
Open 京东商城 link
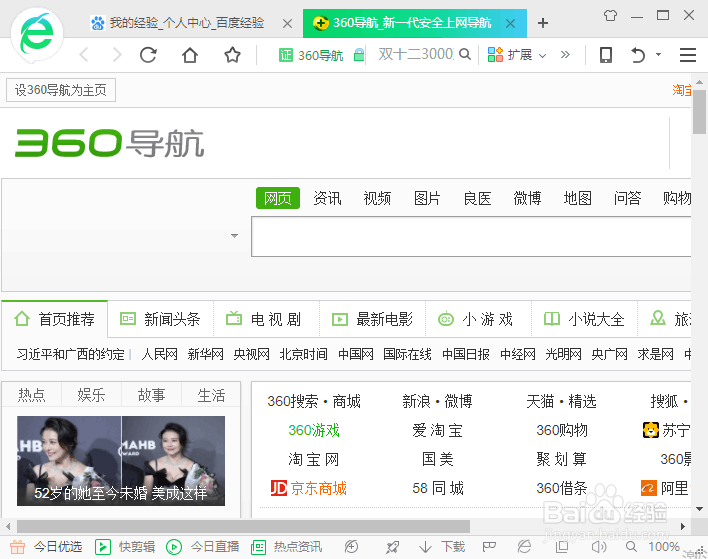click(x=309, y=488)
